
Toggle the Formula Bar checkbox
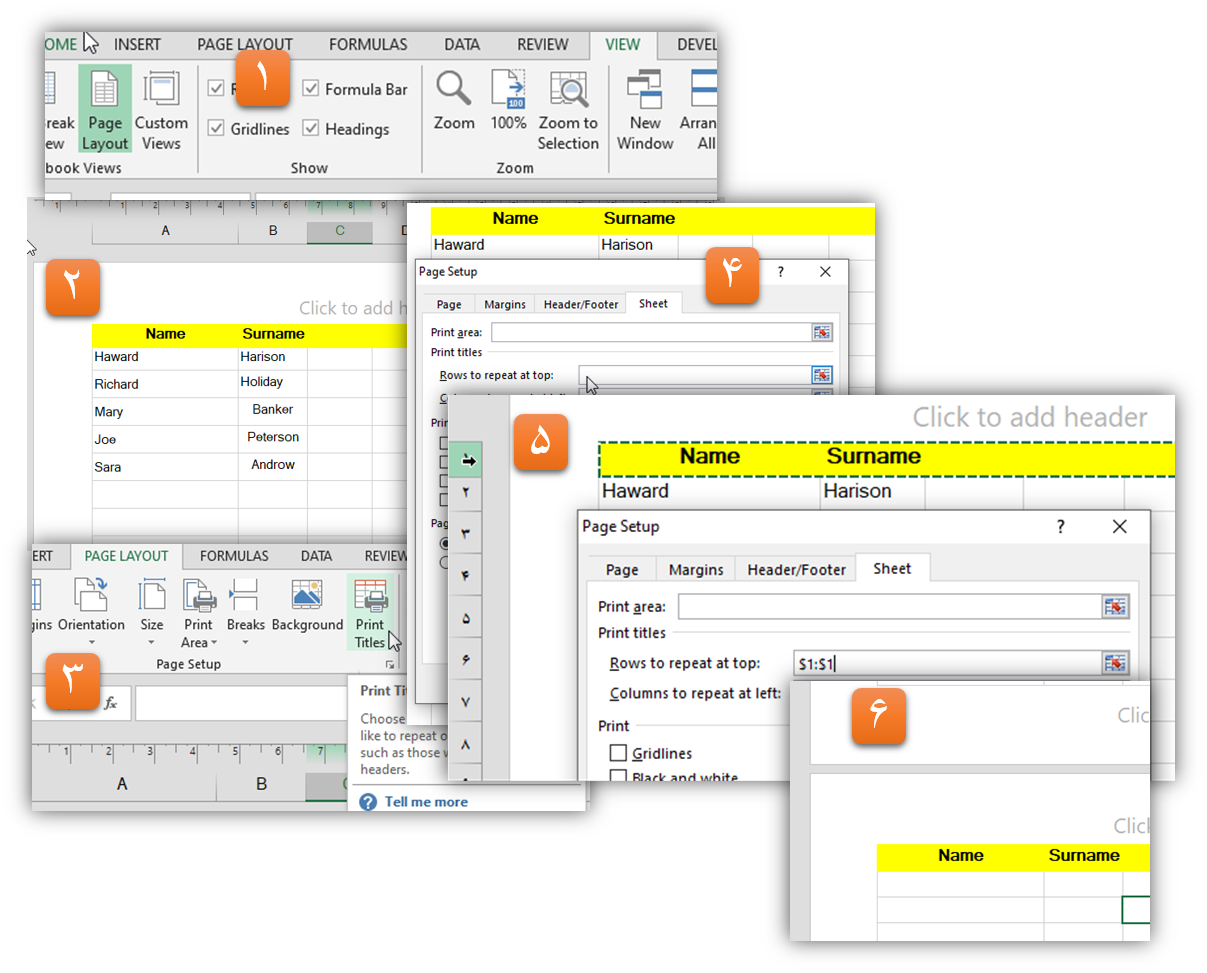click(x=311, y=89)
